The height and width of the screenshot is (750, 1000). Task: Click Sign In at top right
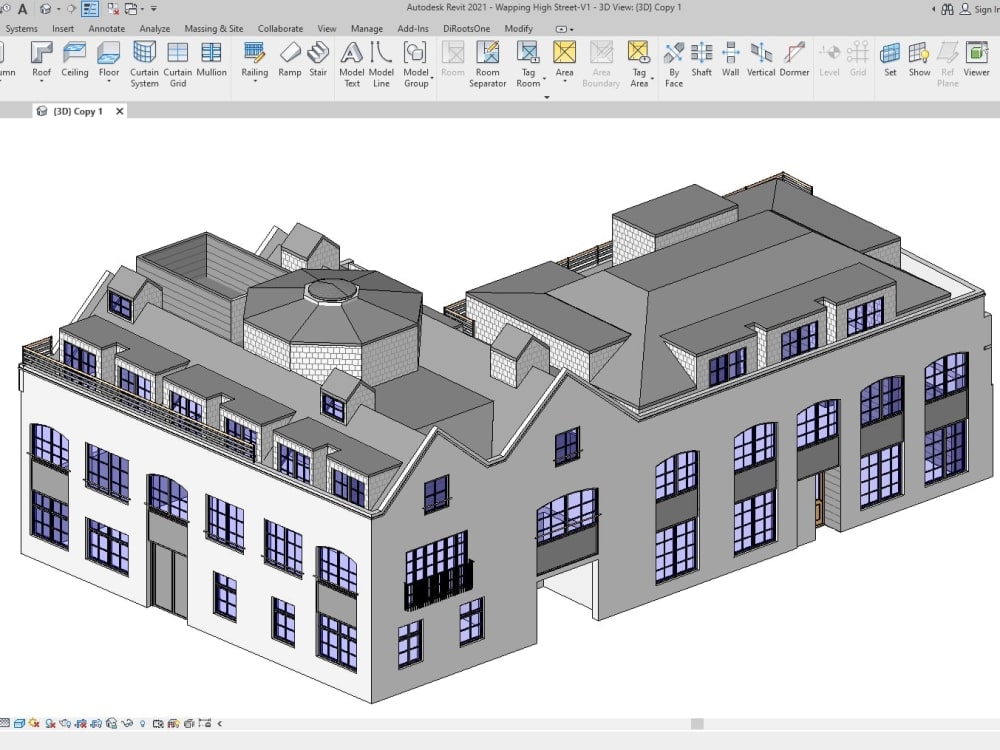pos(980,9)
